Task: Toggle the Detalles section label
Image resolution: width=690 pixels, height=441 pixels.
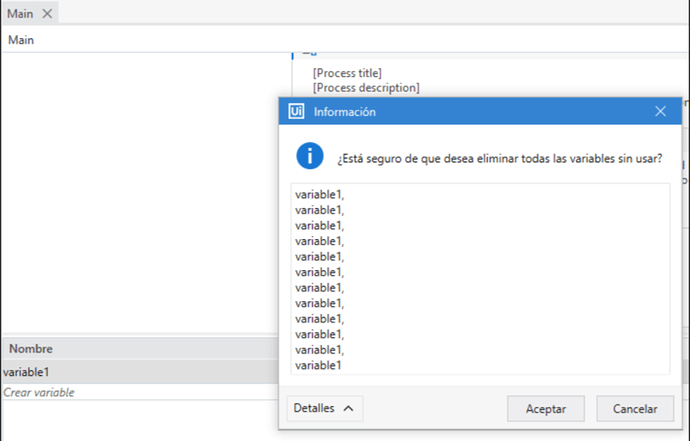Action: (314, 408)
